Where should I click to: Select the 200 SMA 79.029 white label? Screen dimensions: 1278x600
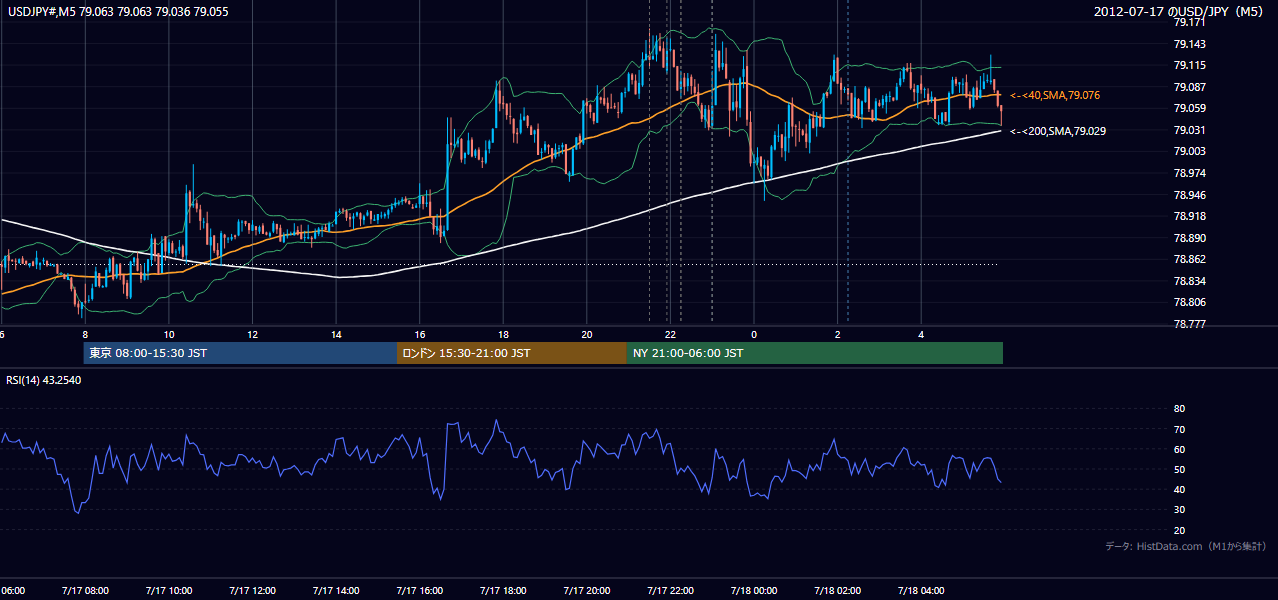[x=1058, y=131]
